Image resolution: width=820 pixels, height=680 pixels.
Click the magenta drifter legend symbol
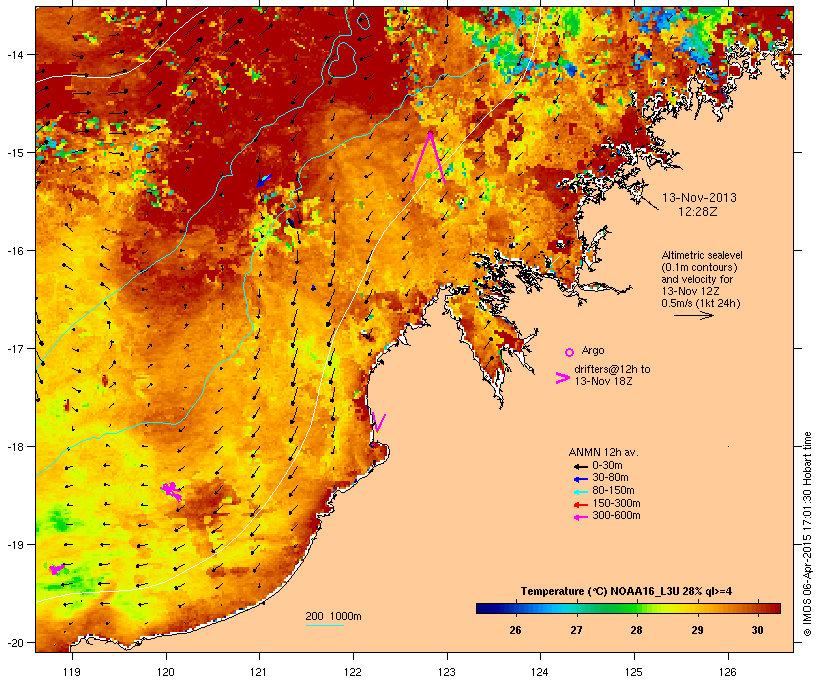(562, 378)
